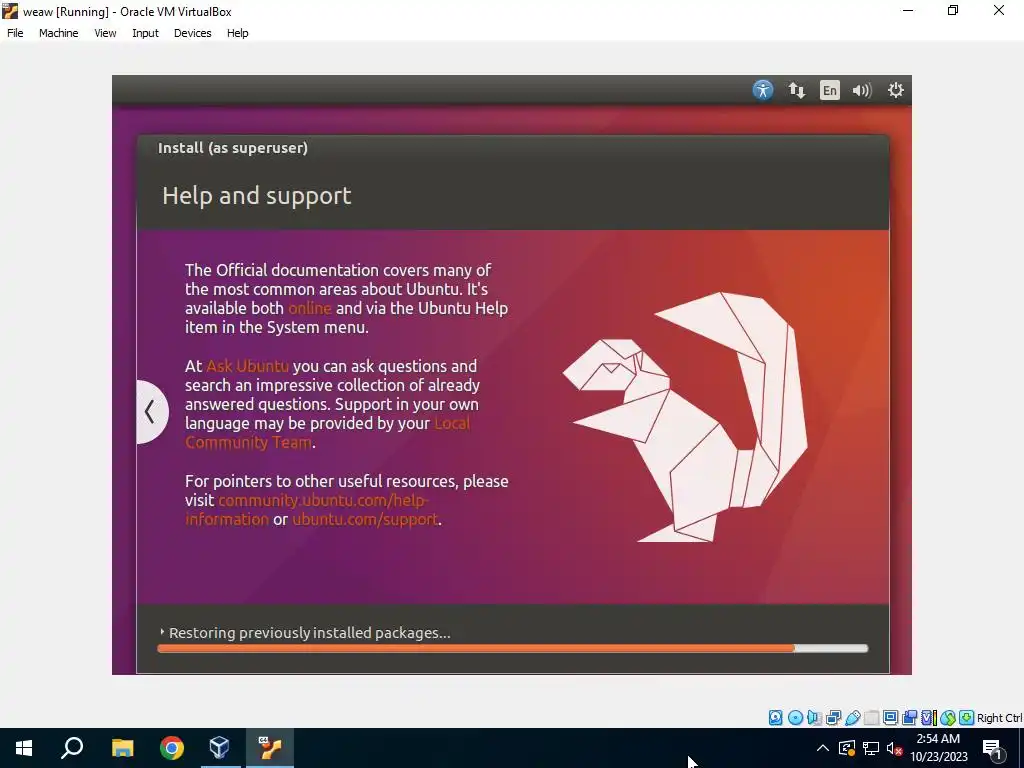Viewport: 1024px width, 768px height.
Task: Click the mouse integration status icon
Action: (x=948, y=718)
